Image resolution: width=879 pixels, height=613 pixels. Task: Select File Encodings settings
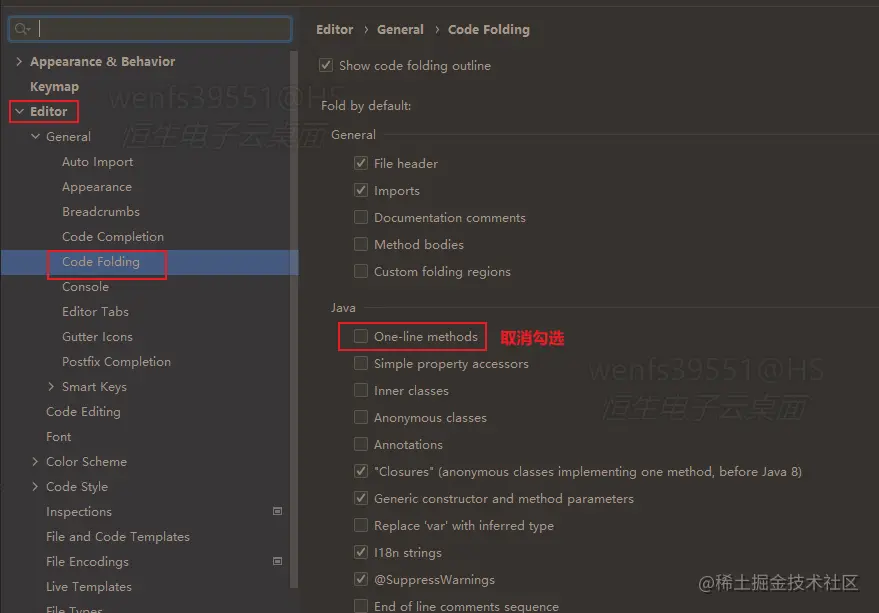[87, 561]
